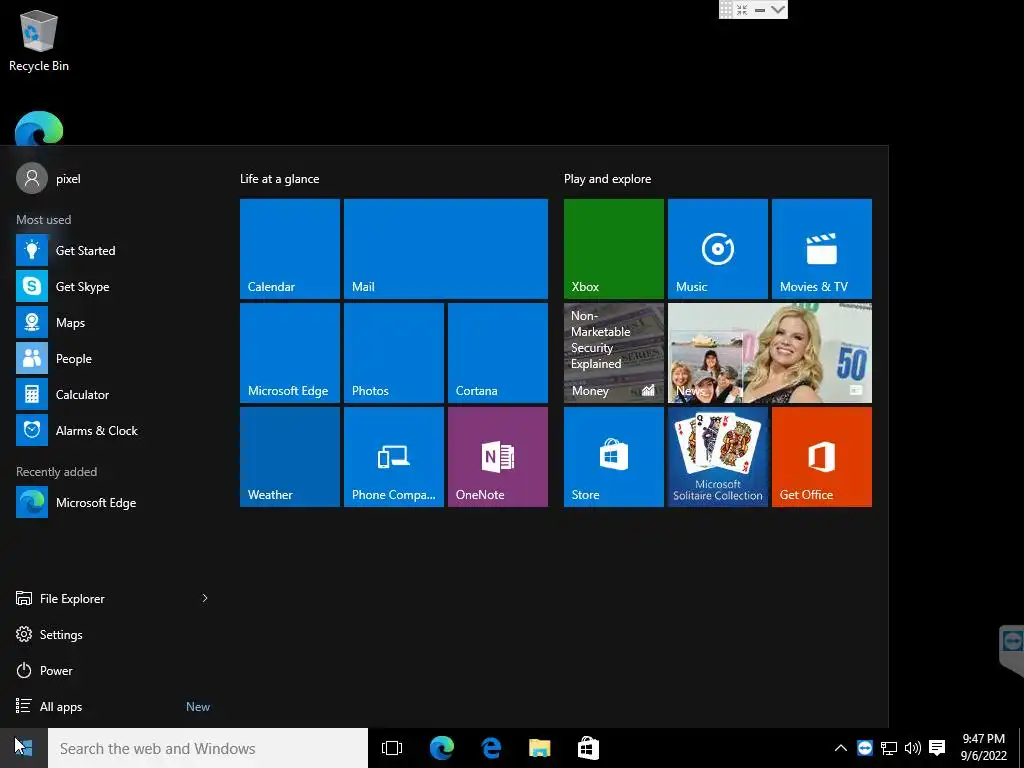Open Store from the taskbar
This screenshot has width=1024, height=768.
tap(588, 748)
